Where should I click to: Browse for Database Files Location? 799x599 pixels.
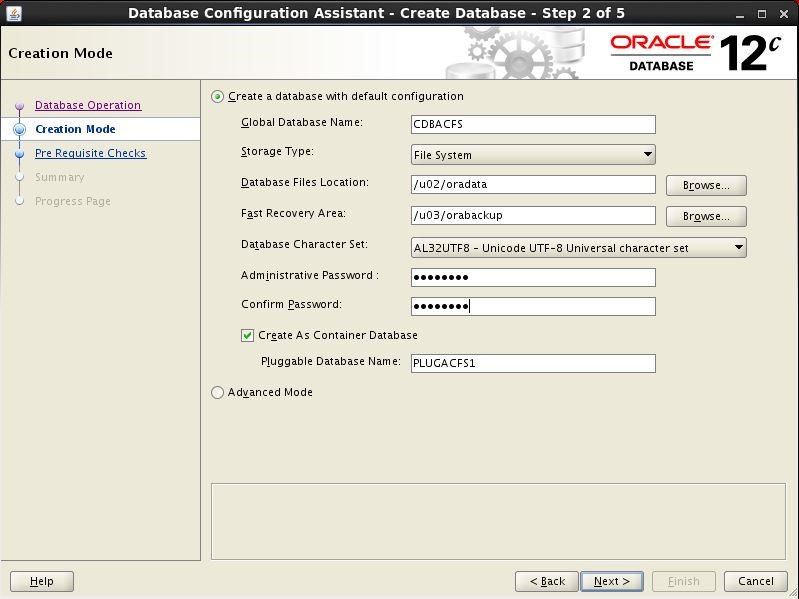coord(706,185)
